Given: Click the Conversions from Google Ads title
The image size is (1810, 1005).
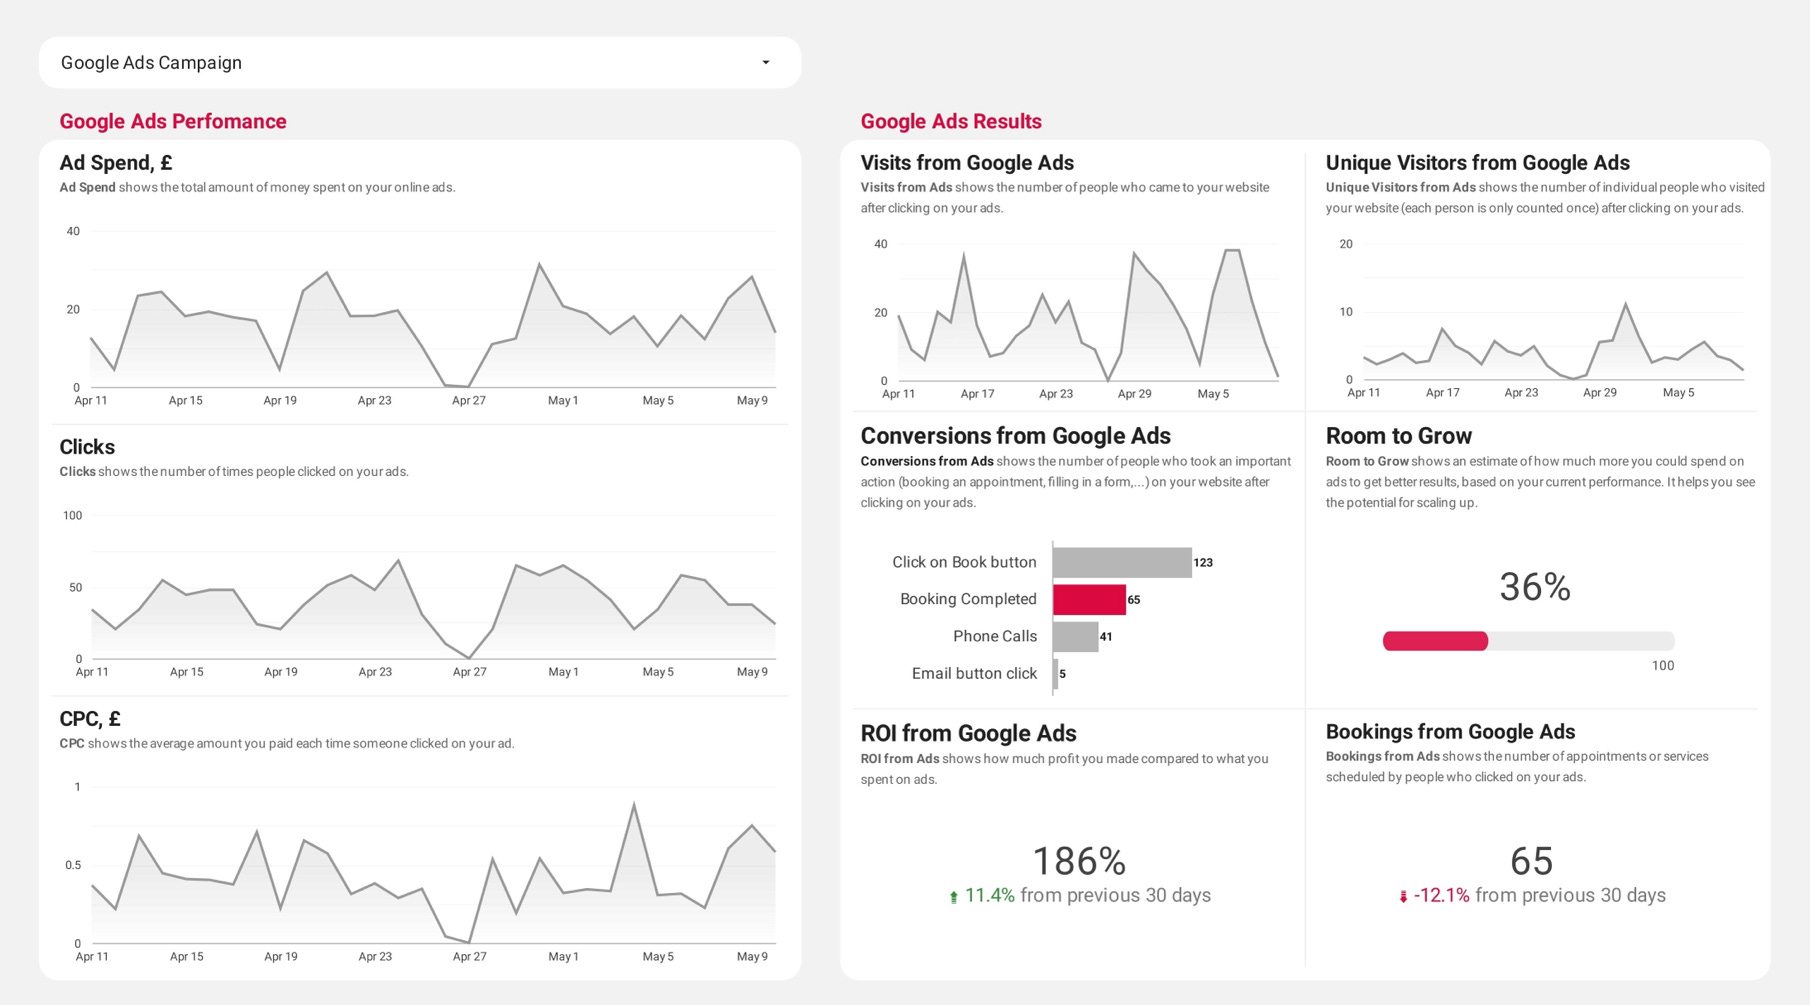Looking at the screenshot, I should (x=1016, y=436).
